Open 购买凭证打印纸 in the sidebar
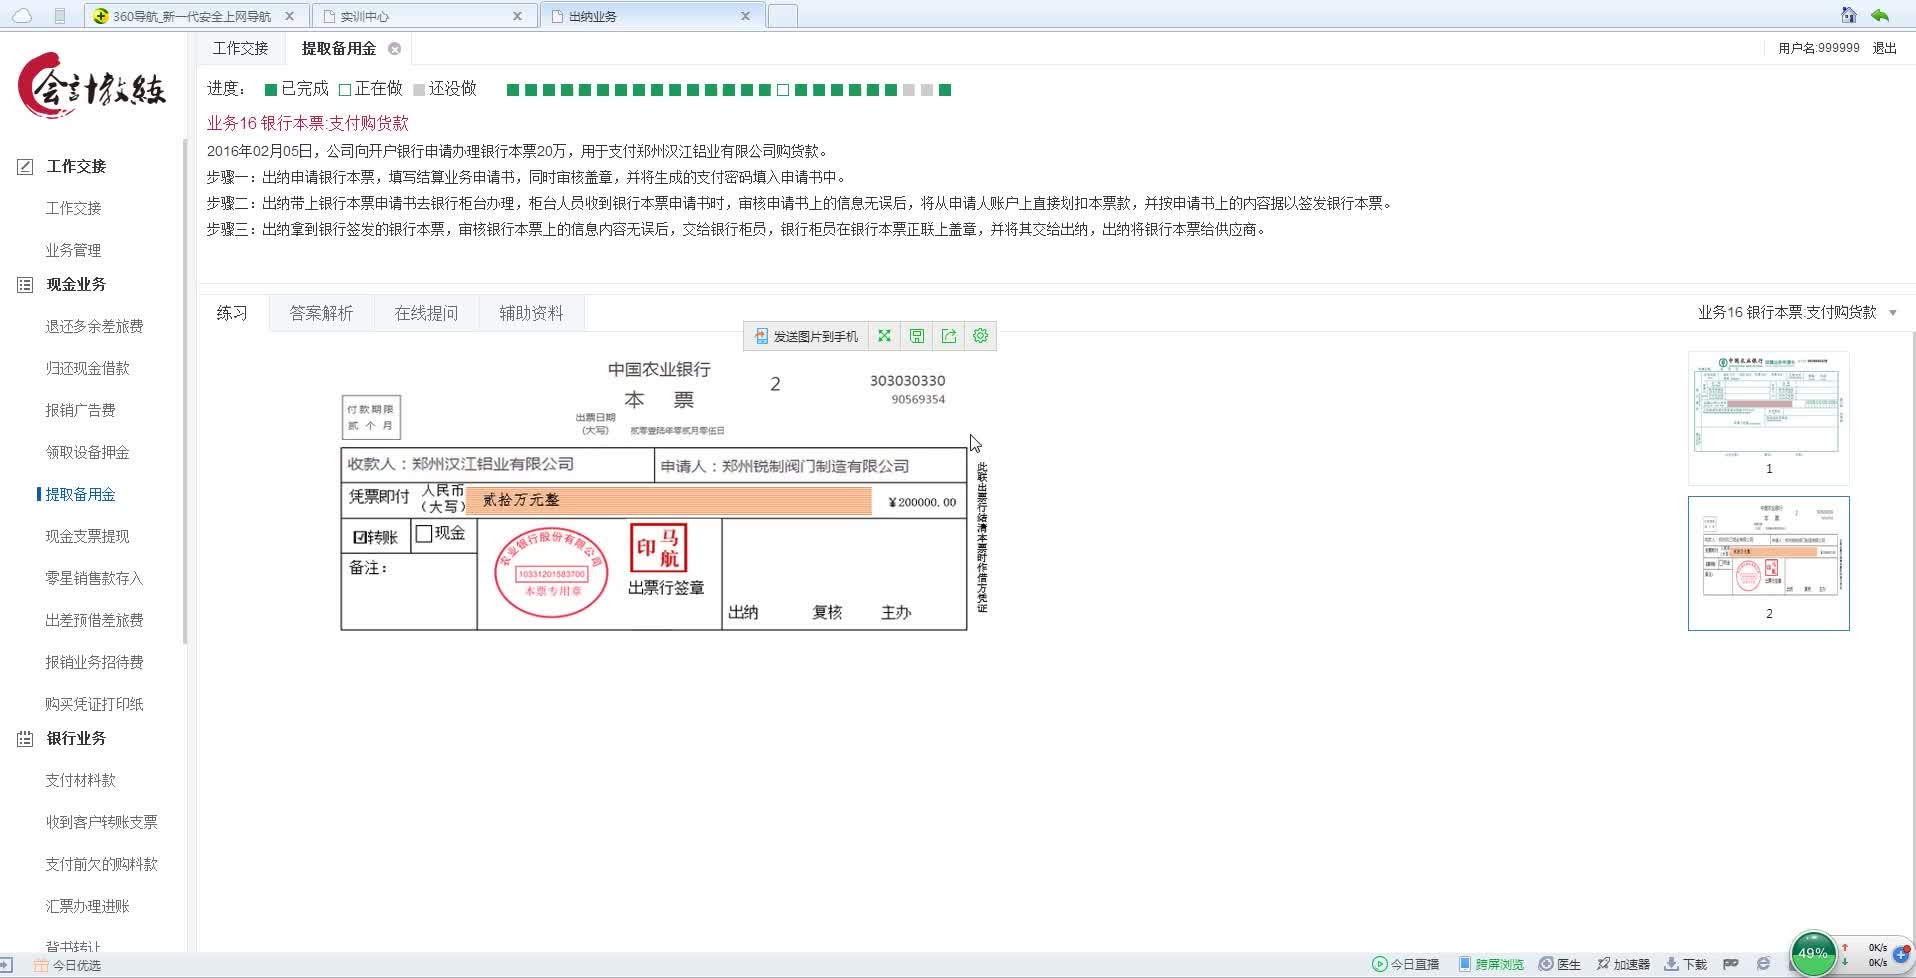 (x=94, y=704)
